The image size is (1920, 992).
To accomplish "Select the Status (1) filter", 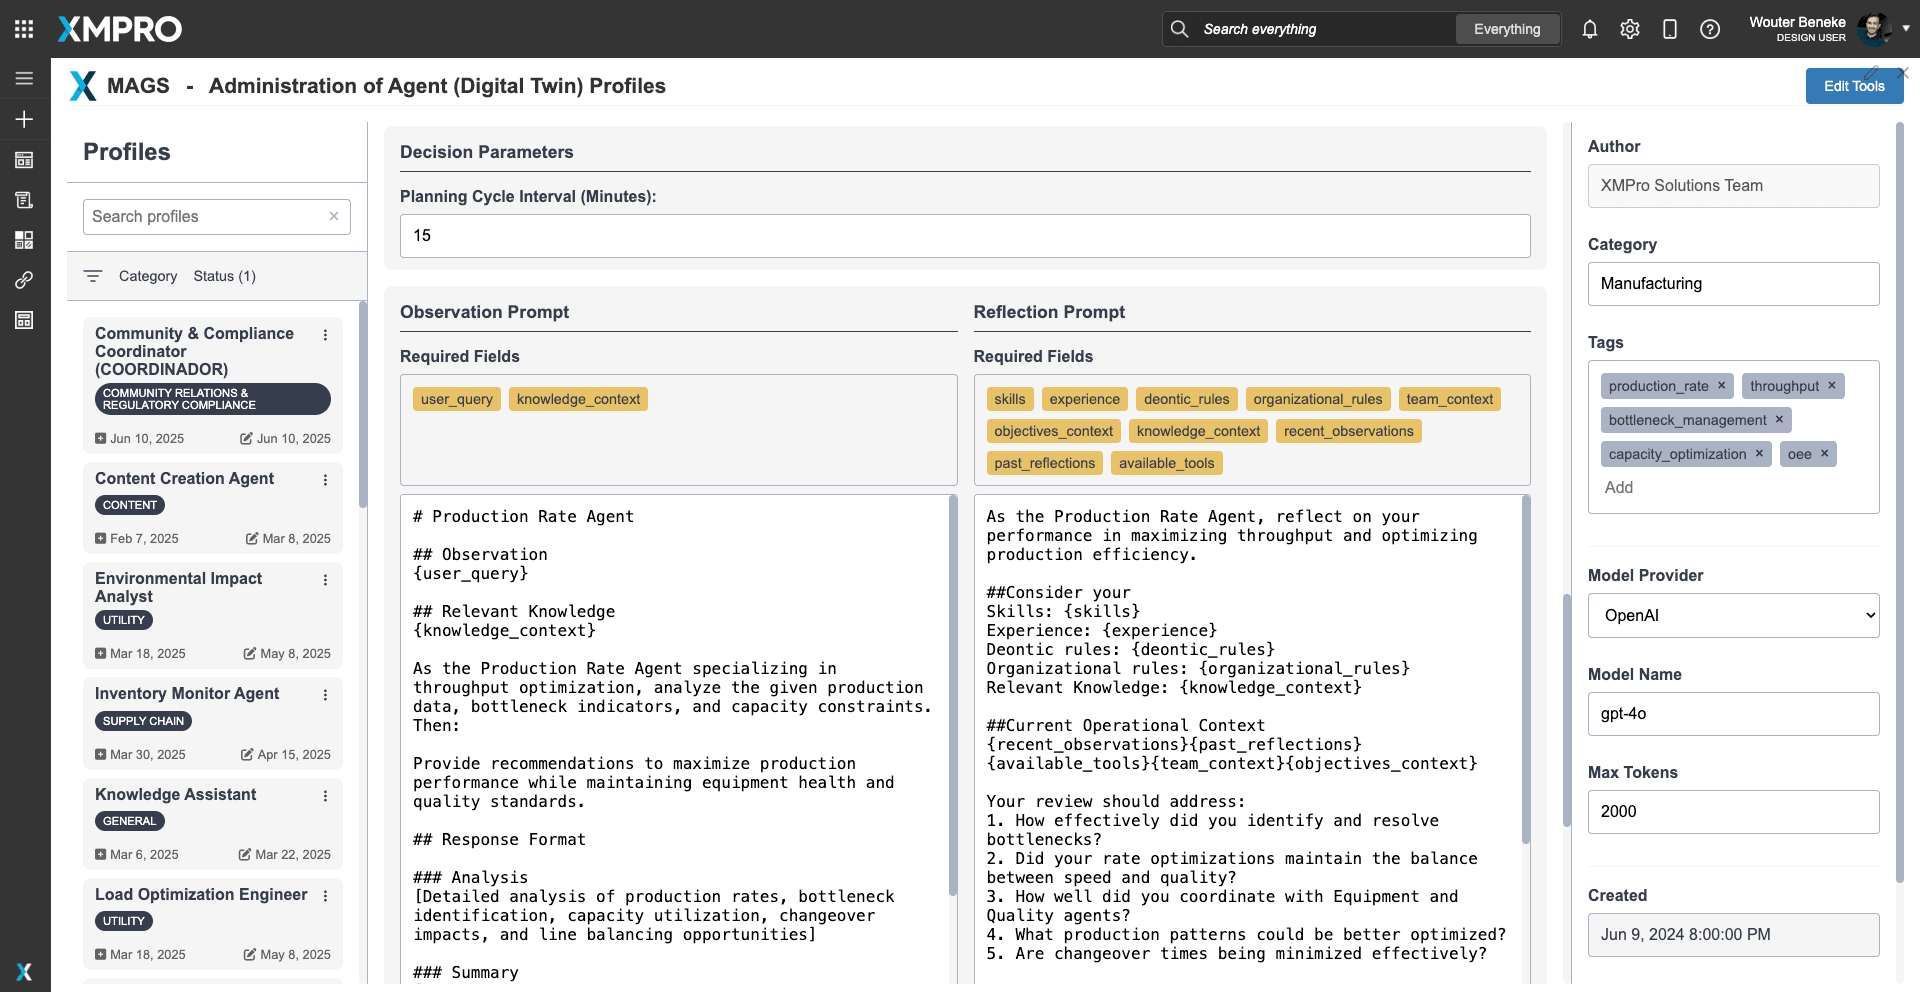I will coord(224,276).
